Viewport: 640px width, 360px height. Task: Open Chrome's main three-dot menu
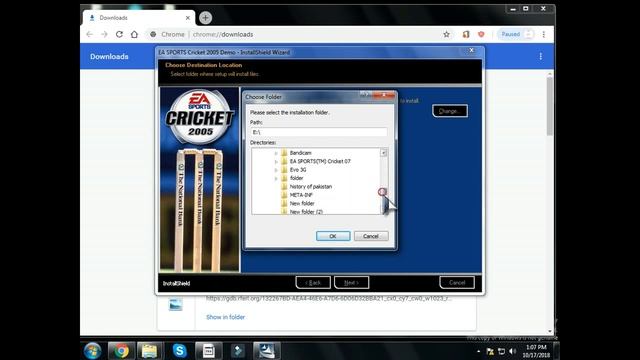coord(544,34)
